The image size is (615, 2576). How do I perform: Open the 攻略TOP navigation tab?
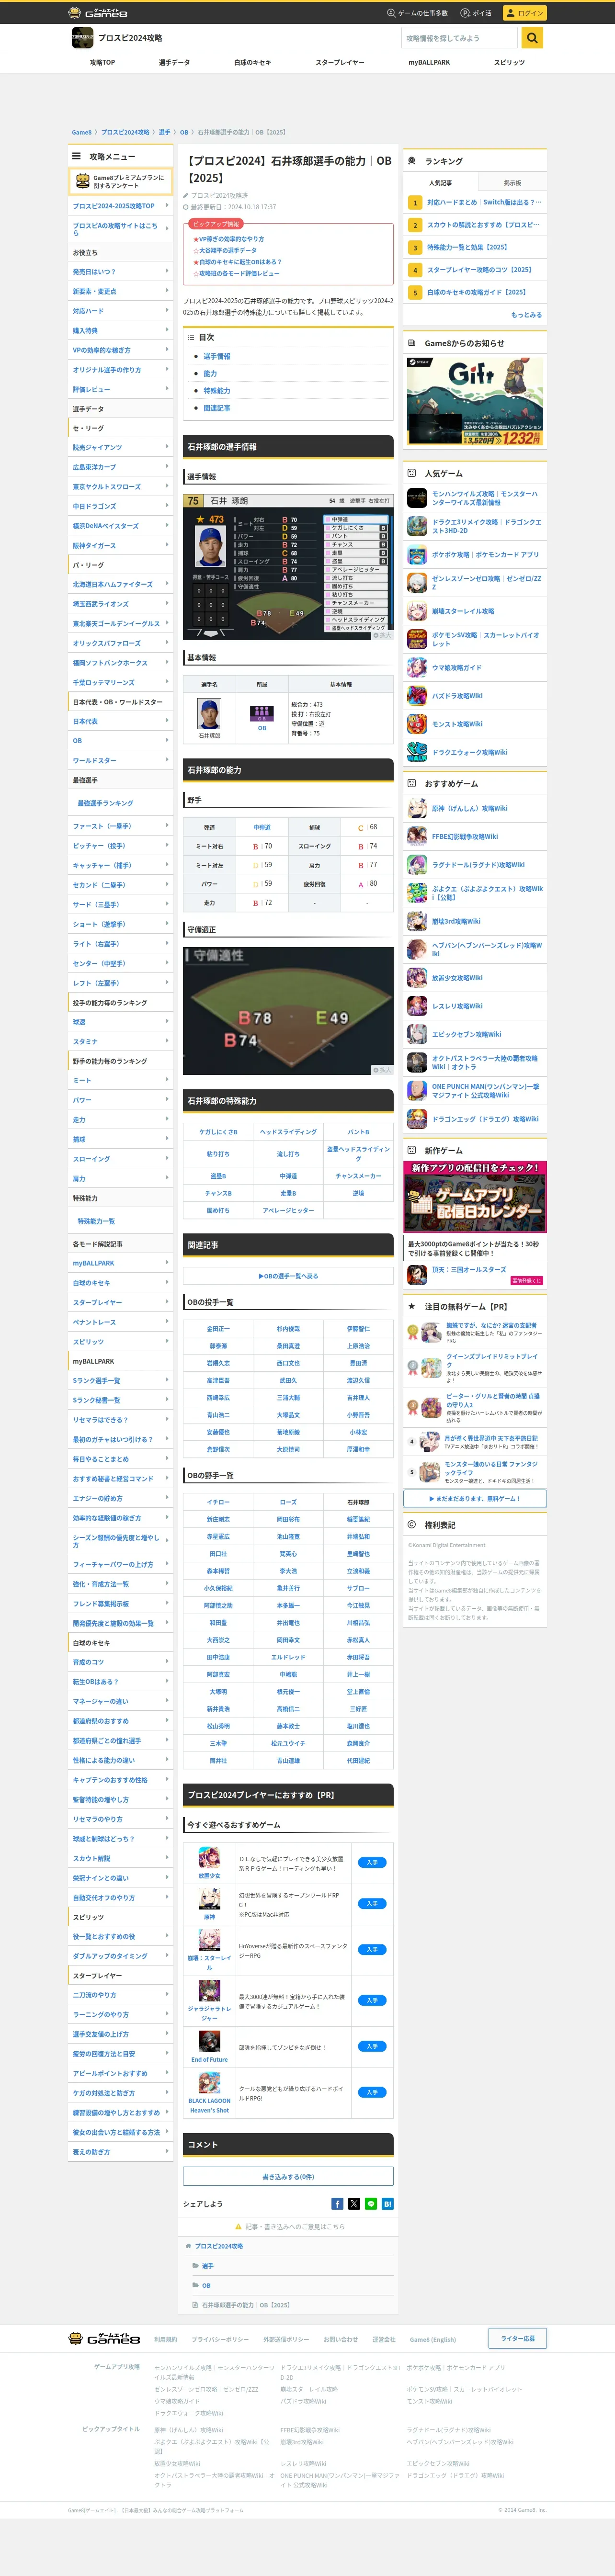tap(102, 62)
